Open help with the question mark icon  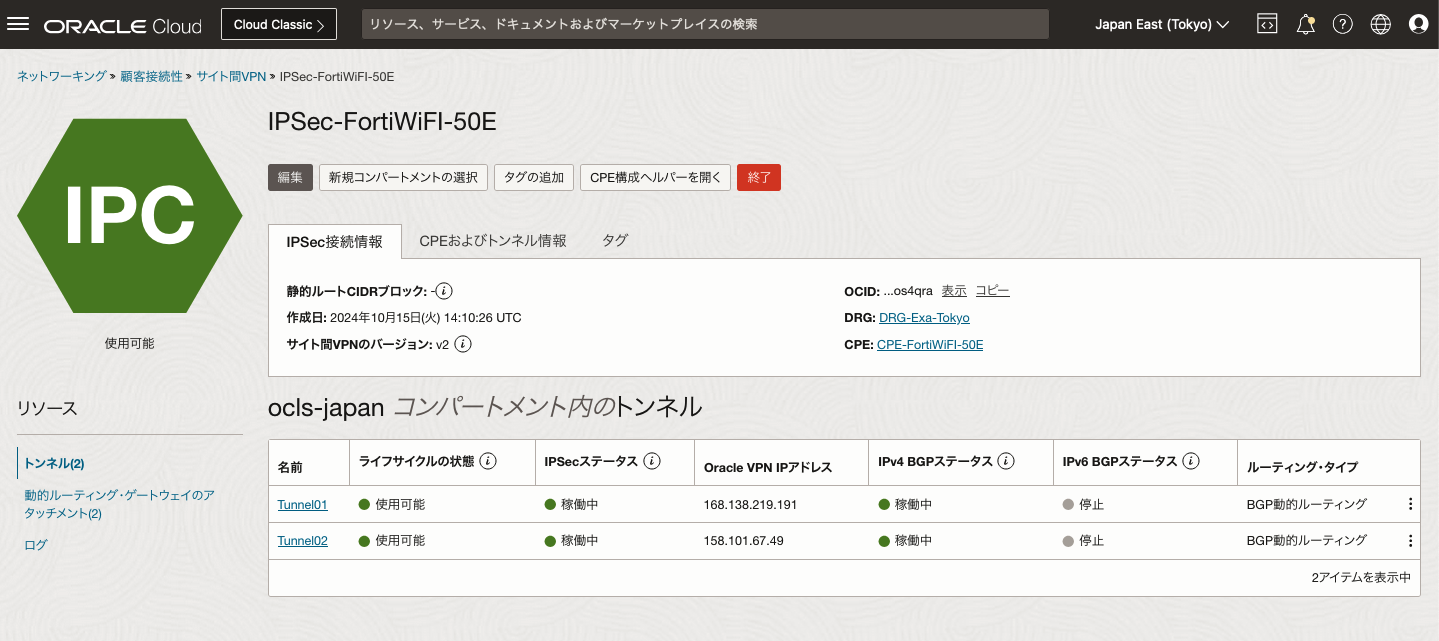click(x=1342, y=23)
